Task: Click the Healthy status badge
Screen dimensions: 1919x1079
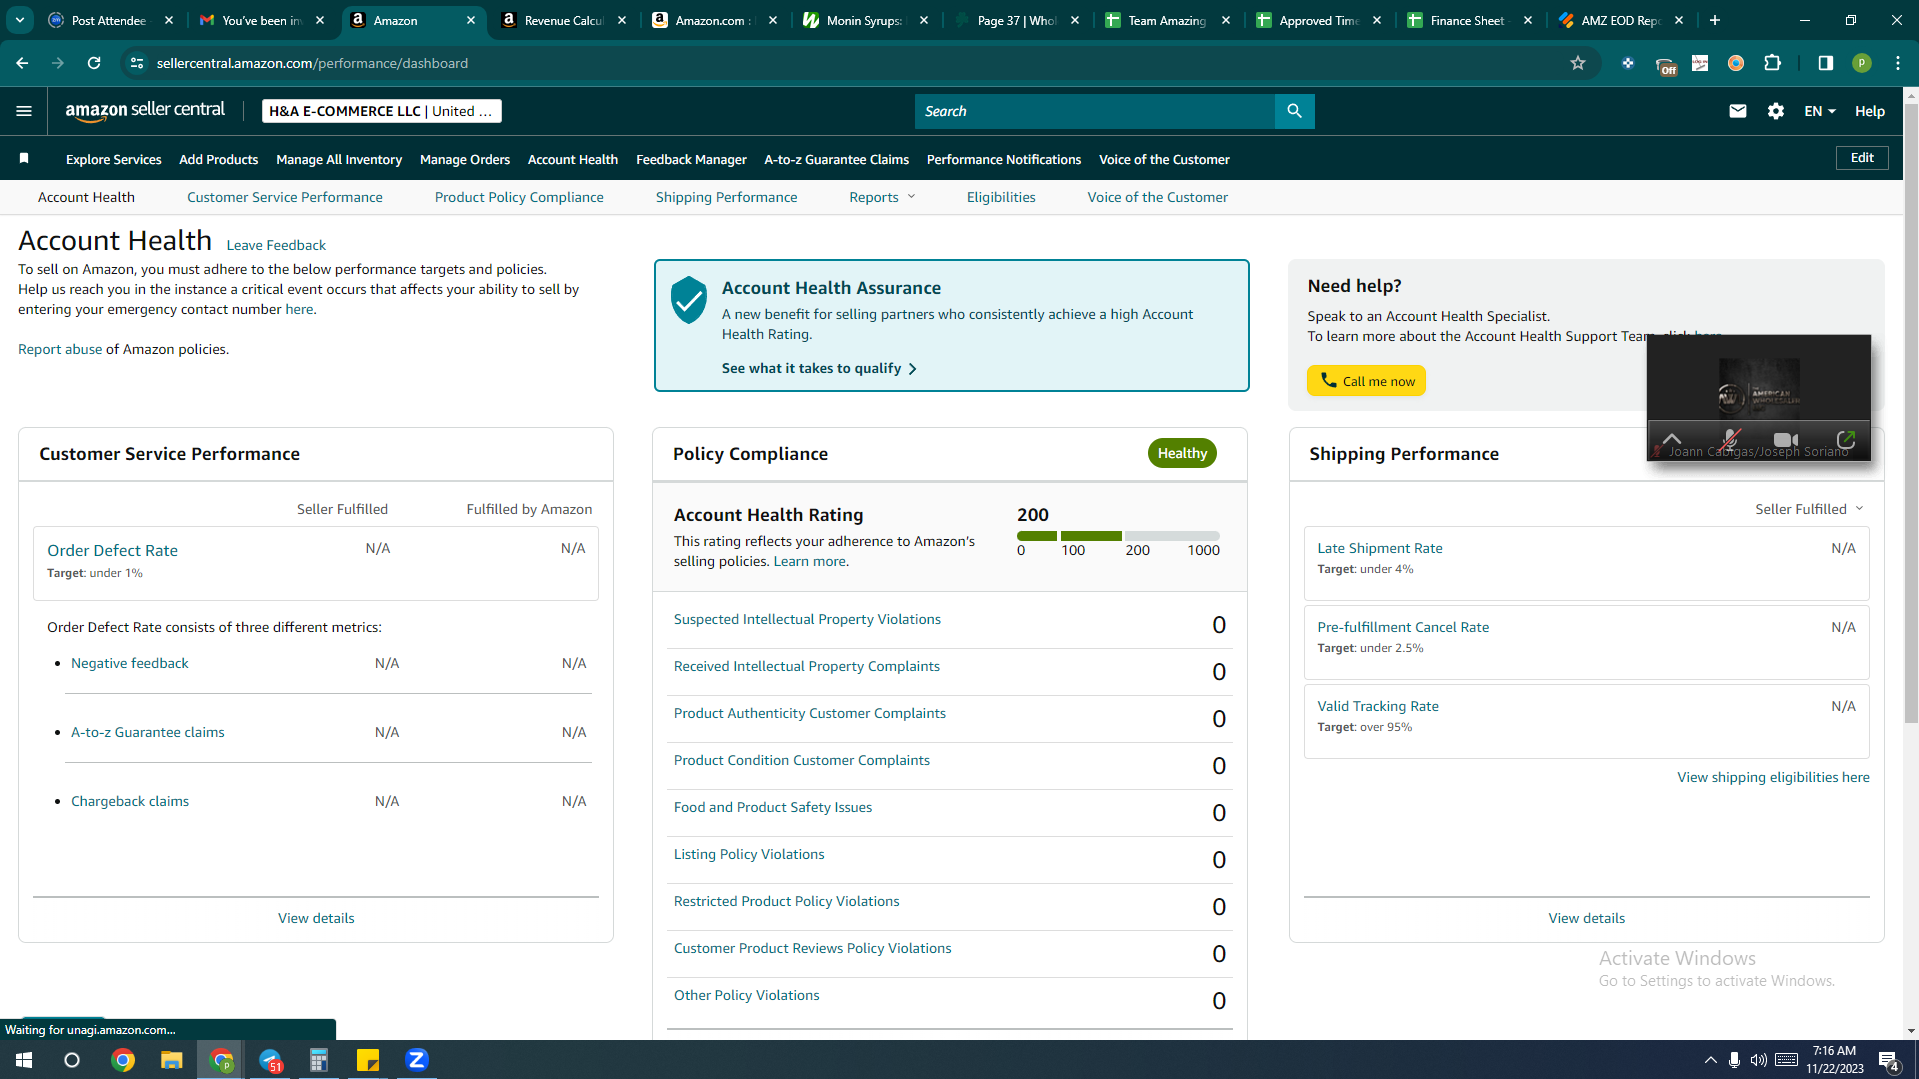Action: coord(1182,453)
